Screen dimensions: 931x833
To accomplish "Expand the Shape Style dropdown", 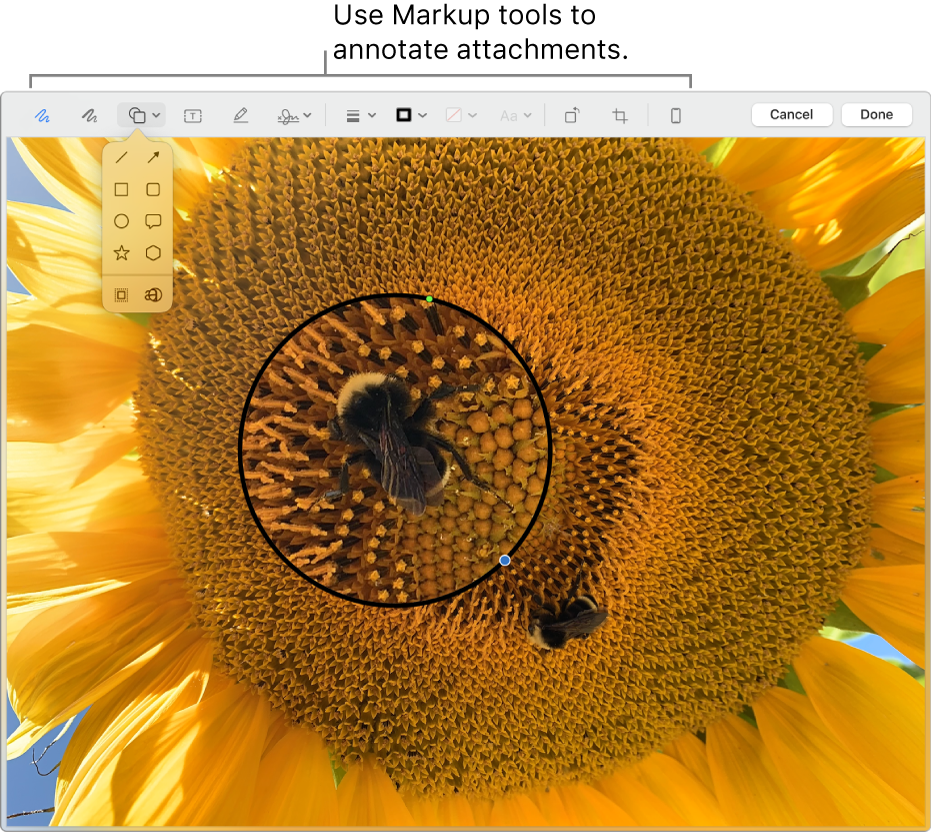I will [358, 115].
